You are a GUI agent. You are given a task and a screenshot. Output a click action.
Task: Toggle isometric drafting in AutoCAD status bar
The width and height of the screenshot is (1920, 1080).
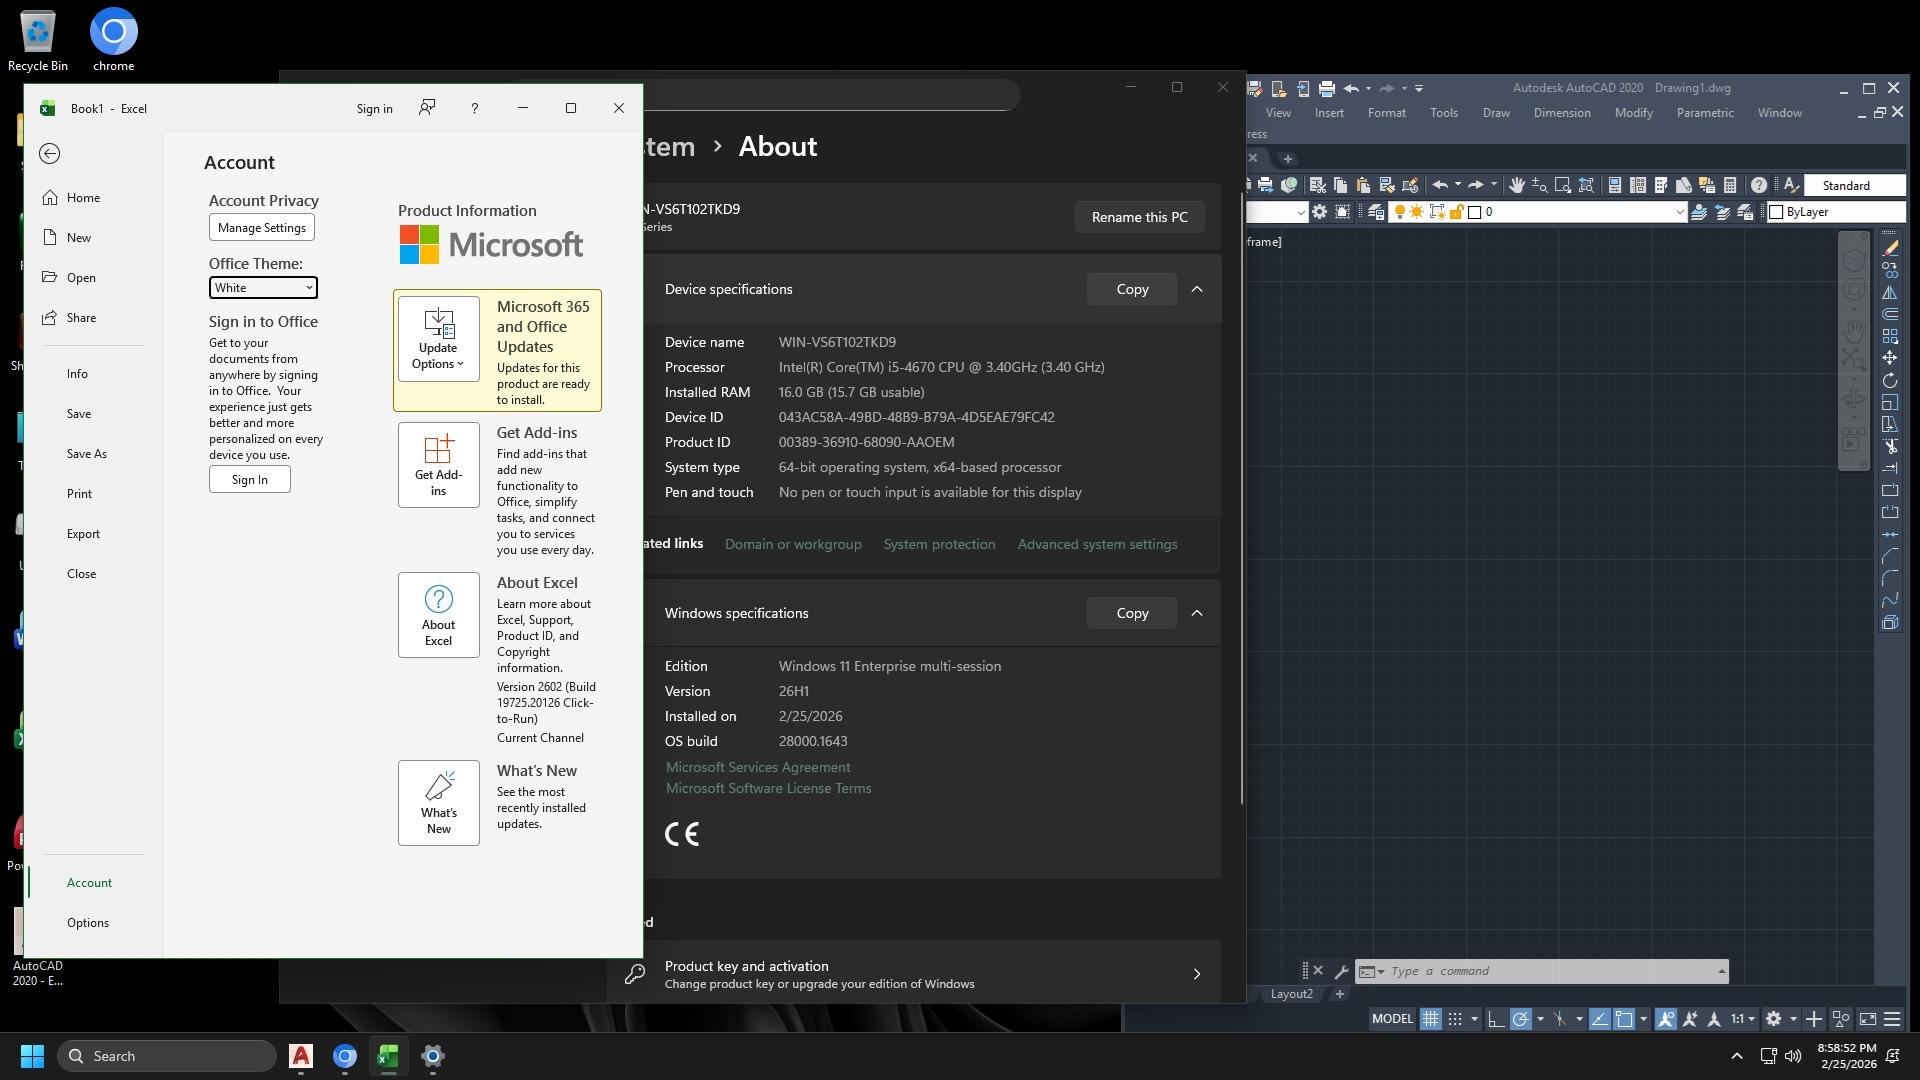click(x=1560, y=1019)
